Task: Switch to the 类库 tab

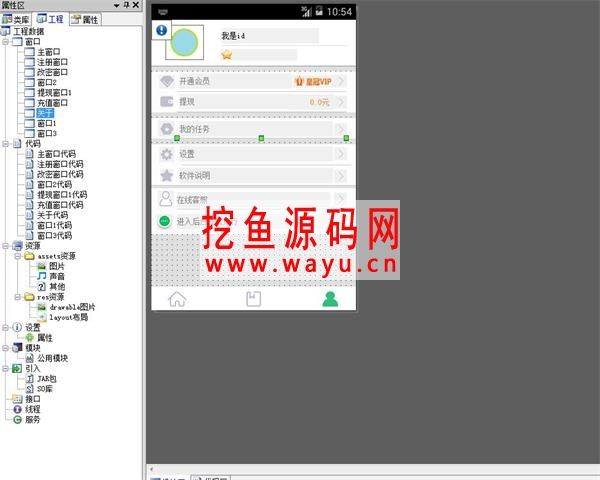Action: click(16, 19)
